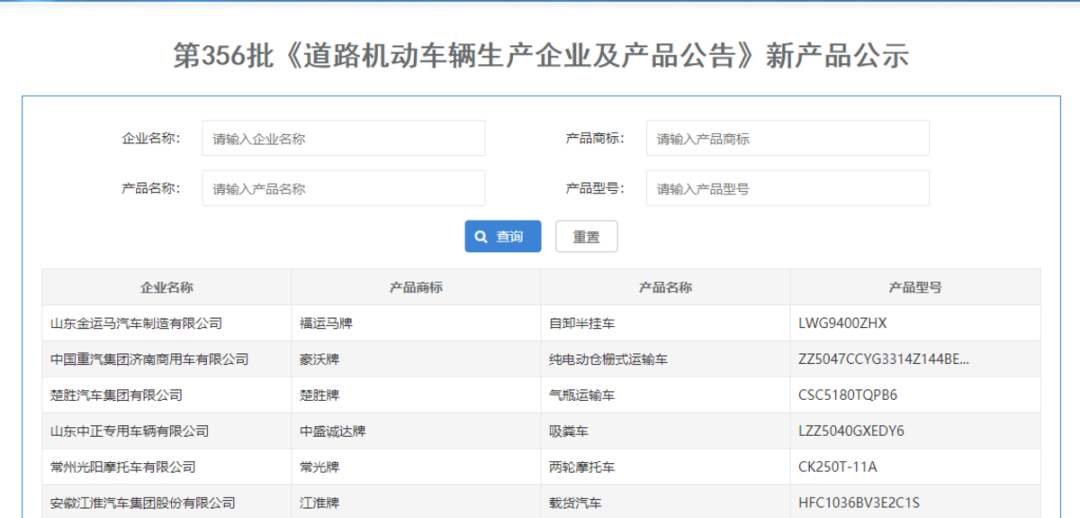
Task: Click the 企业名称 search input field
Action: pos(344,138)
